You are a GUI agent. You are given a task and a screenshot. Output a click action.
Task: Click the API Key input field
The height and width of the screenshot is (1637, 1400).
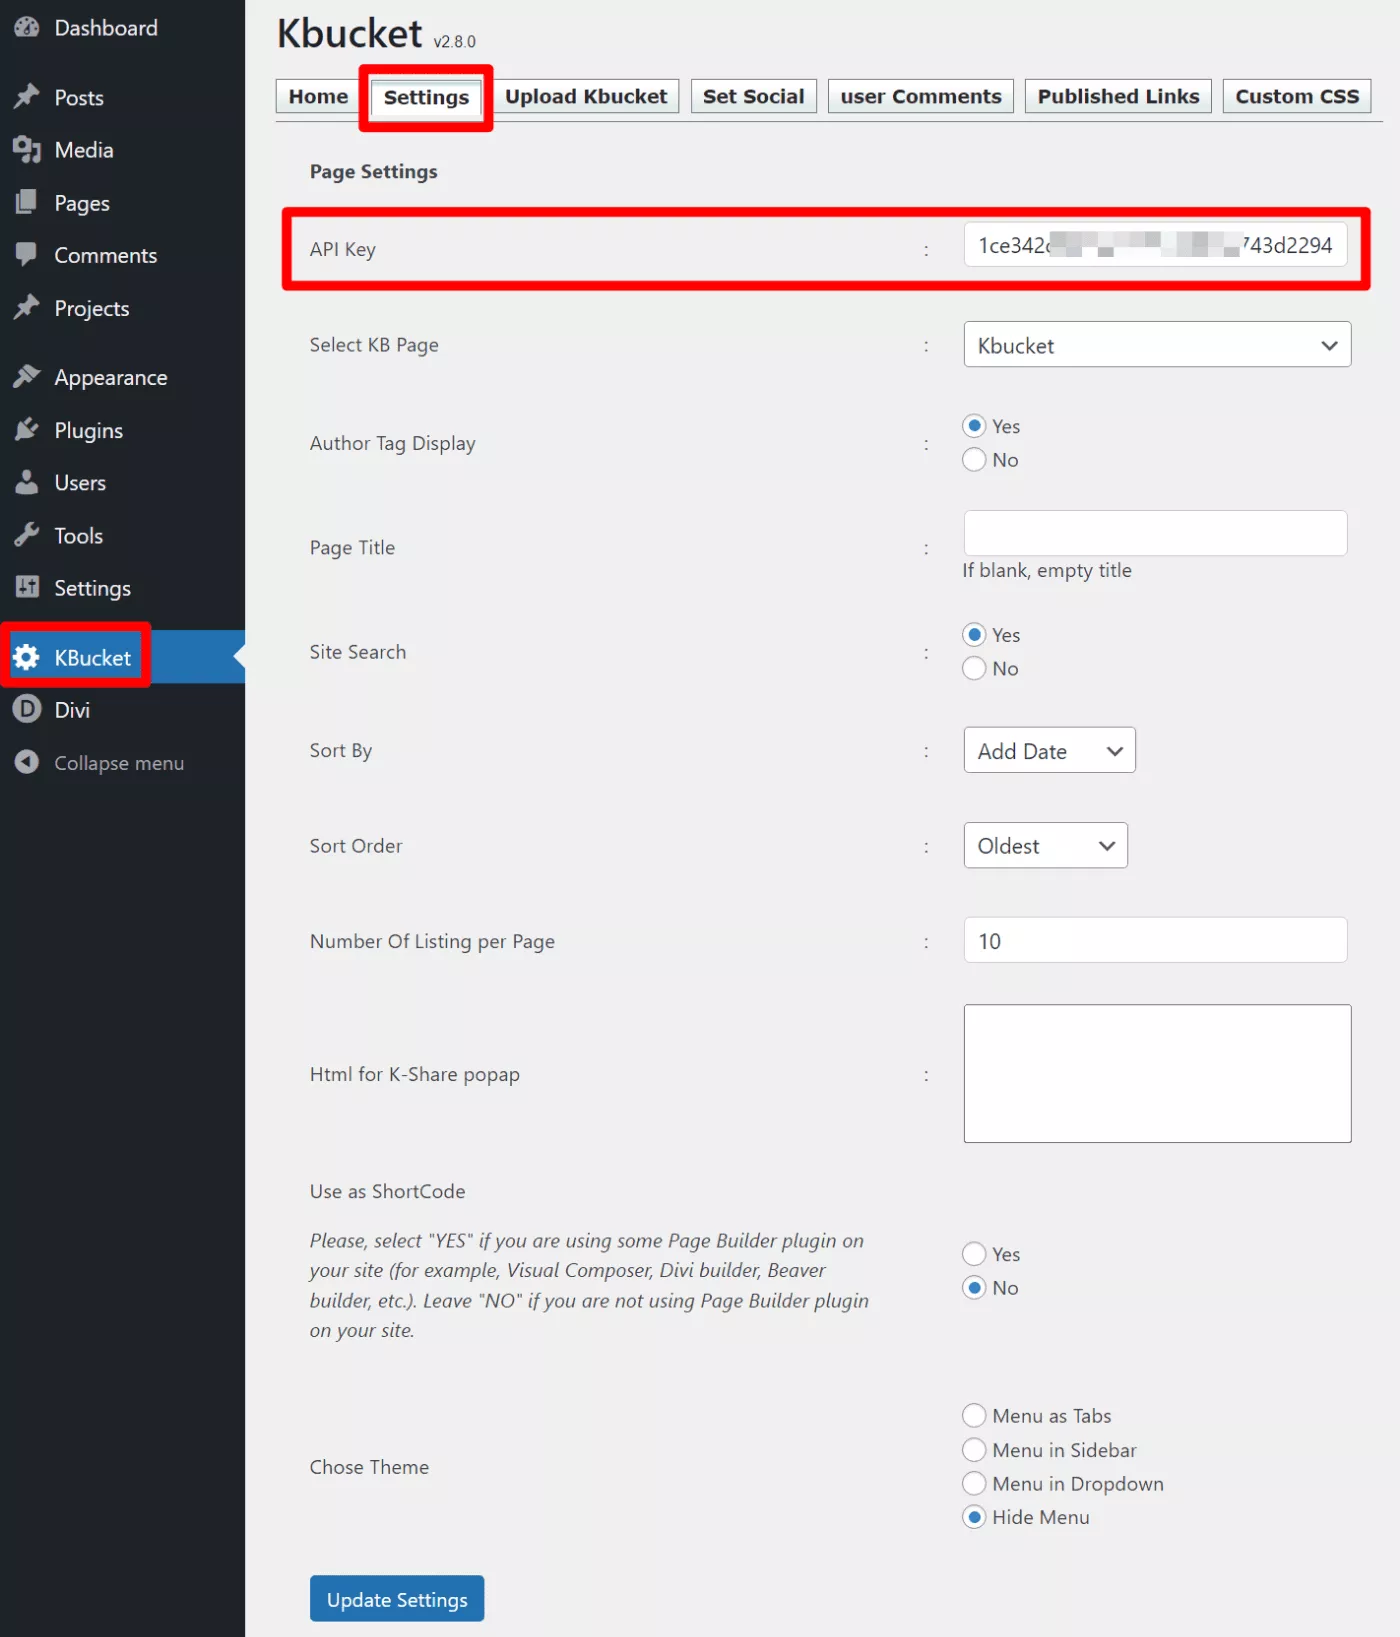[1155, 246]
